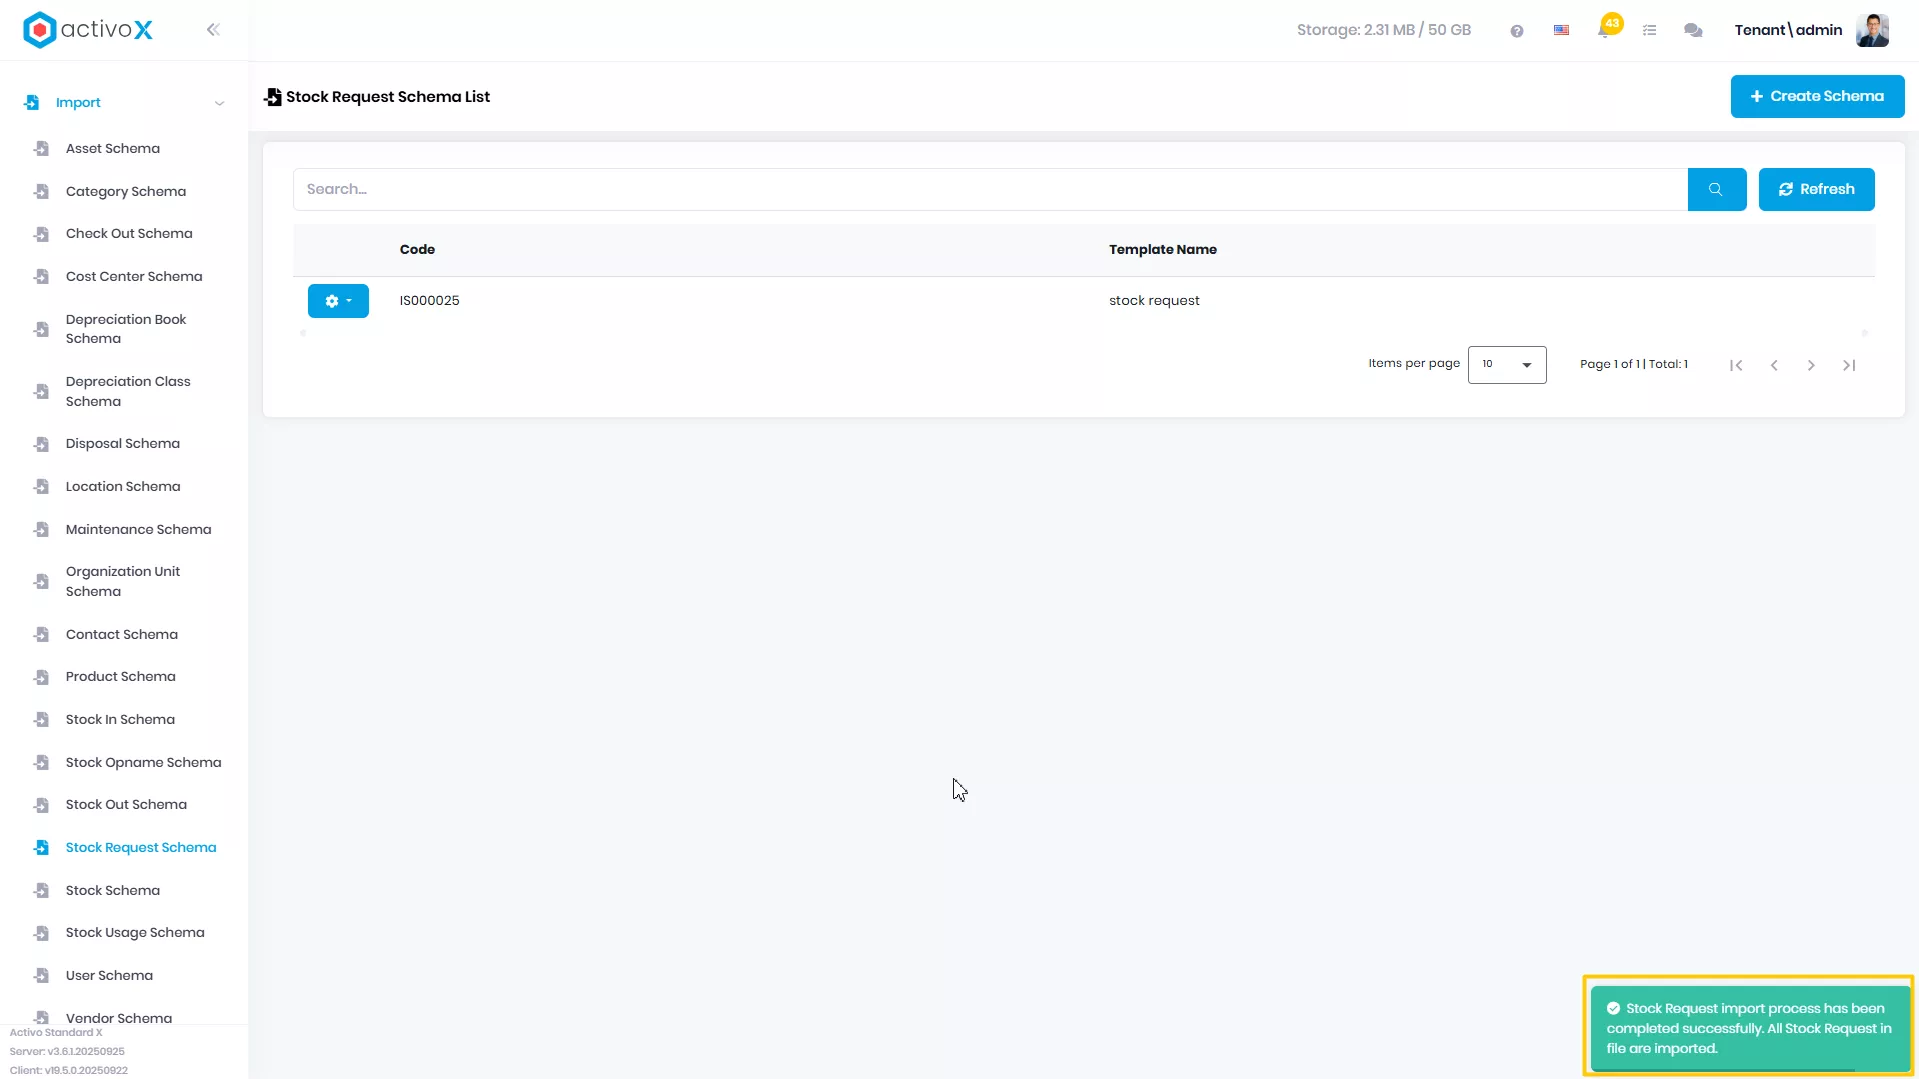Image resolution: width=1919 pixels, height=1079 pixels.
Task: Open Import menu group label
Action: tap(78, 103)
